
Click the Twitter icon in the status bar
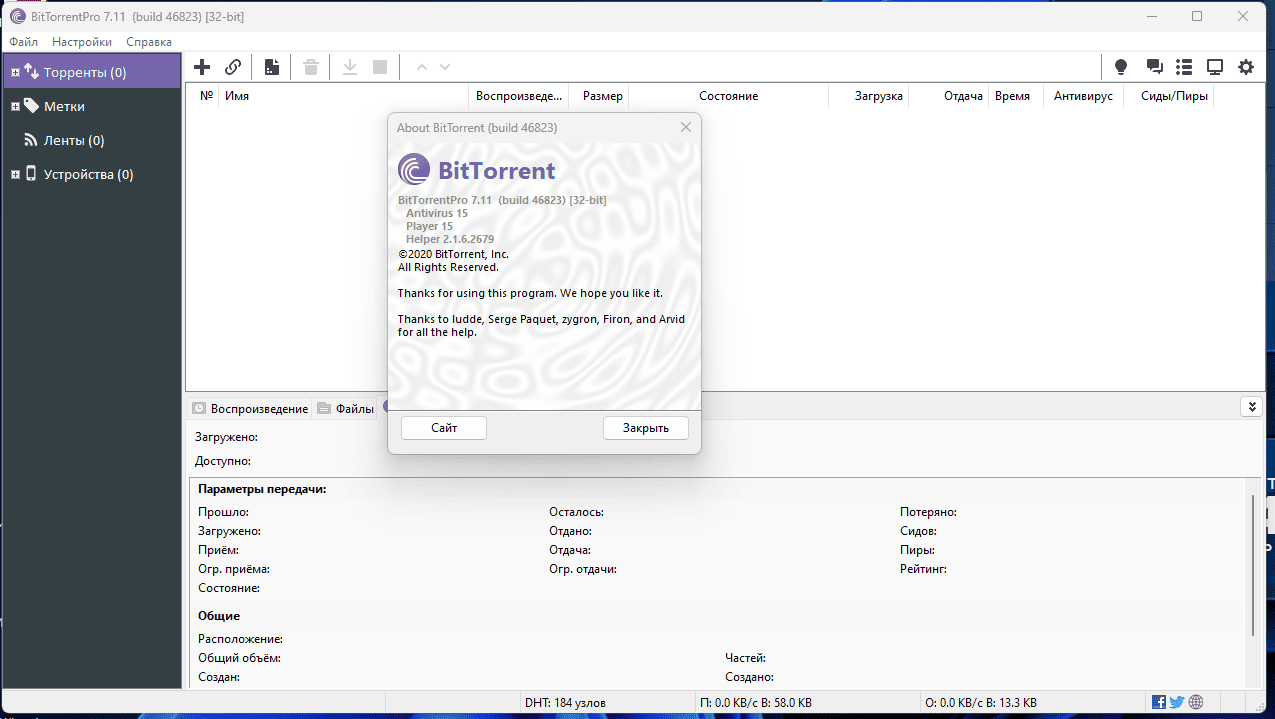point(1177,702)
